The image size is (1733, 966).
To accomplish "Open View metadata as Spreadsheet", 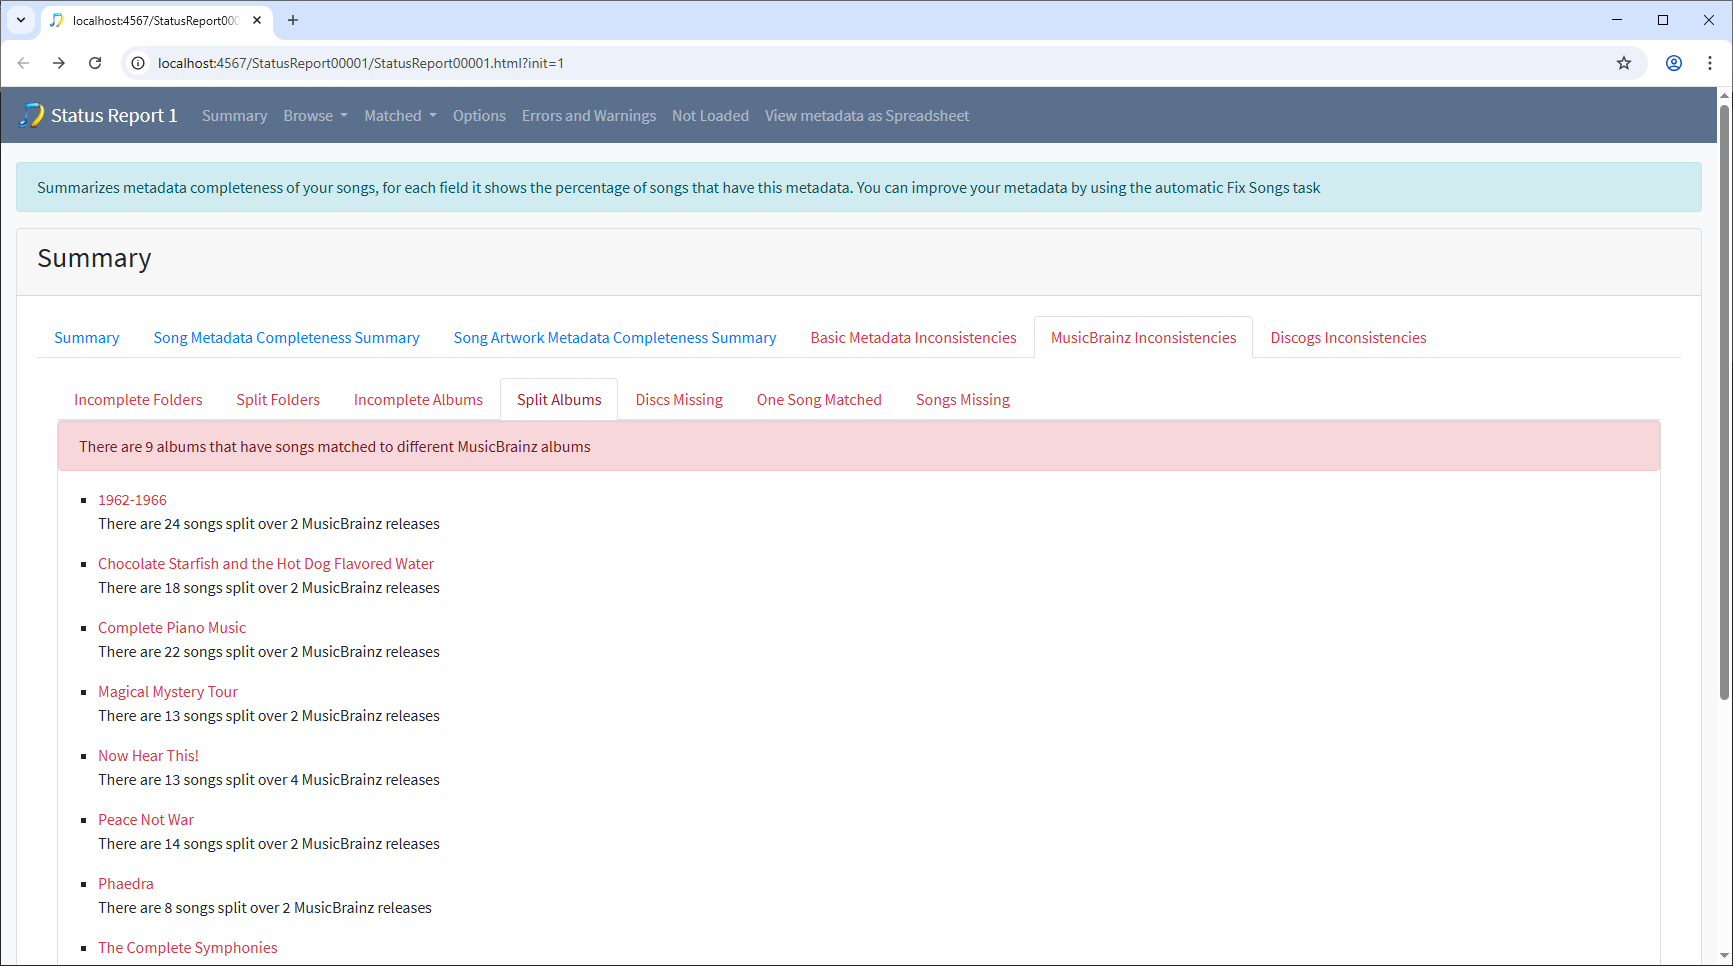I will tap(867, 116).
